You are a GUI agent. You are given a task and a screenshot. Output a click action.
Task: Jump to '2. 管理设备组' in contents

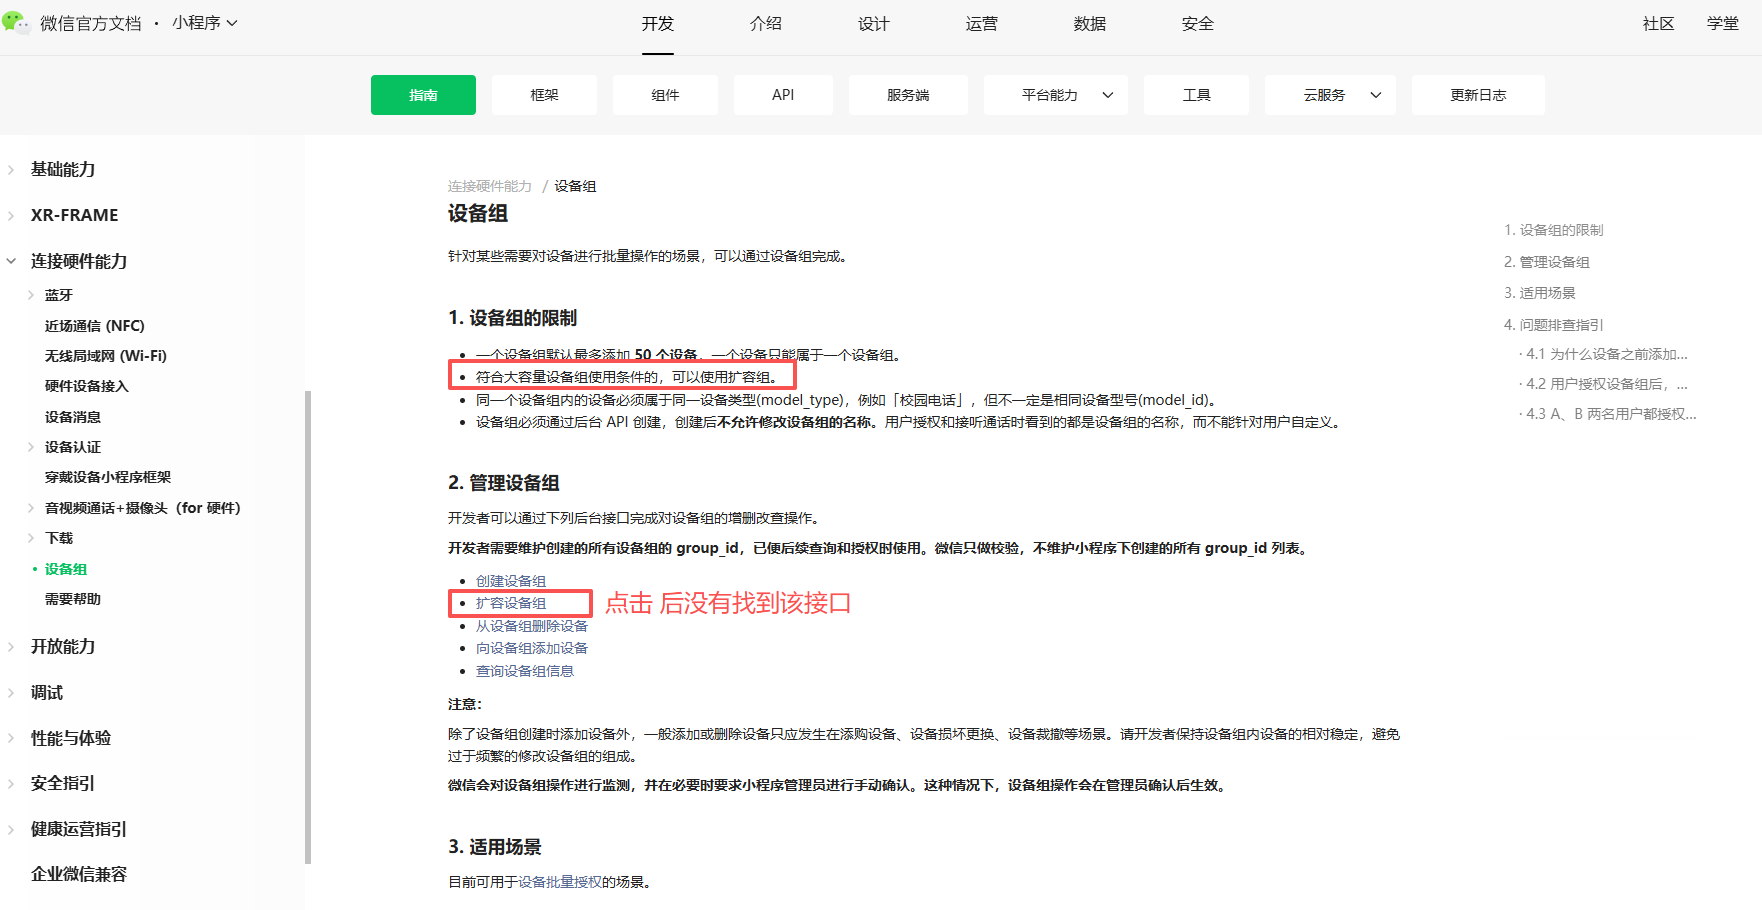coord(1546,262)
